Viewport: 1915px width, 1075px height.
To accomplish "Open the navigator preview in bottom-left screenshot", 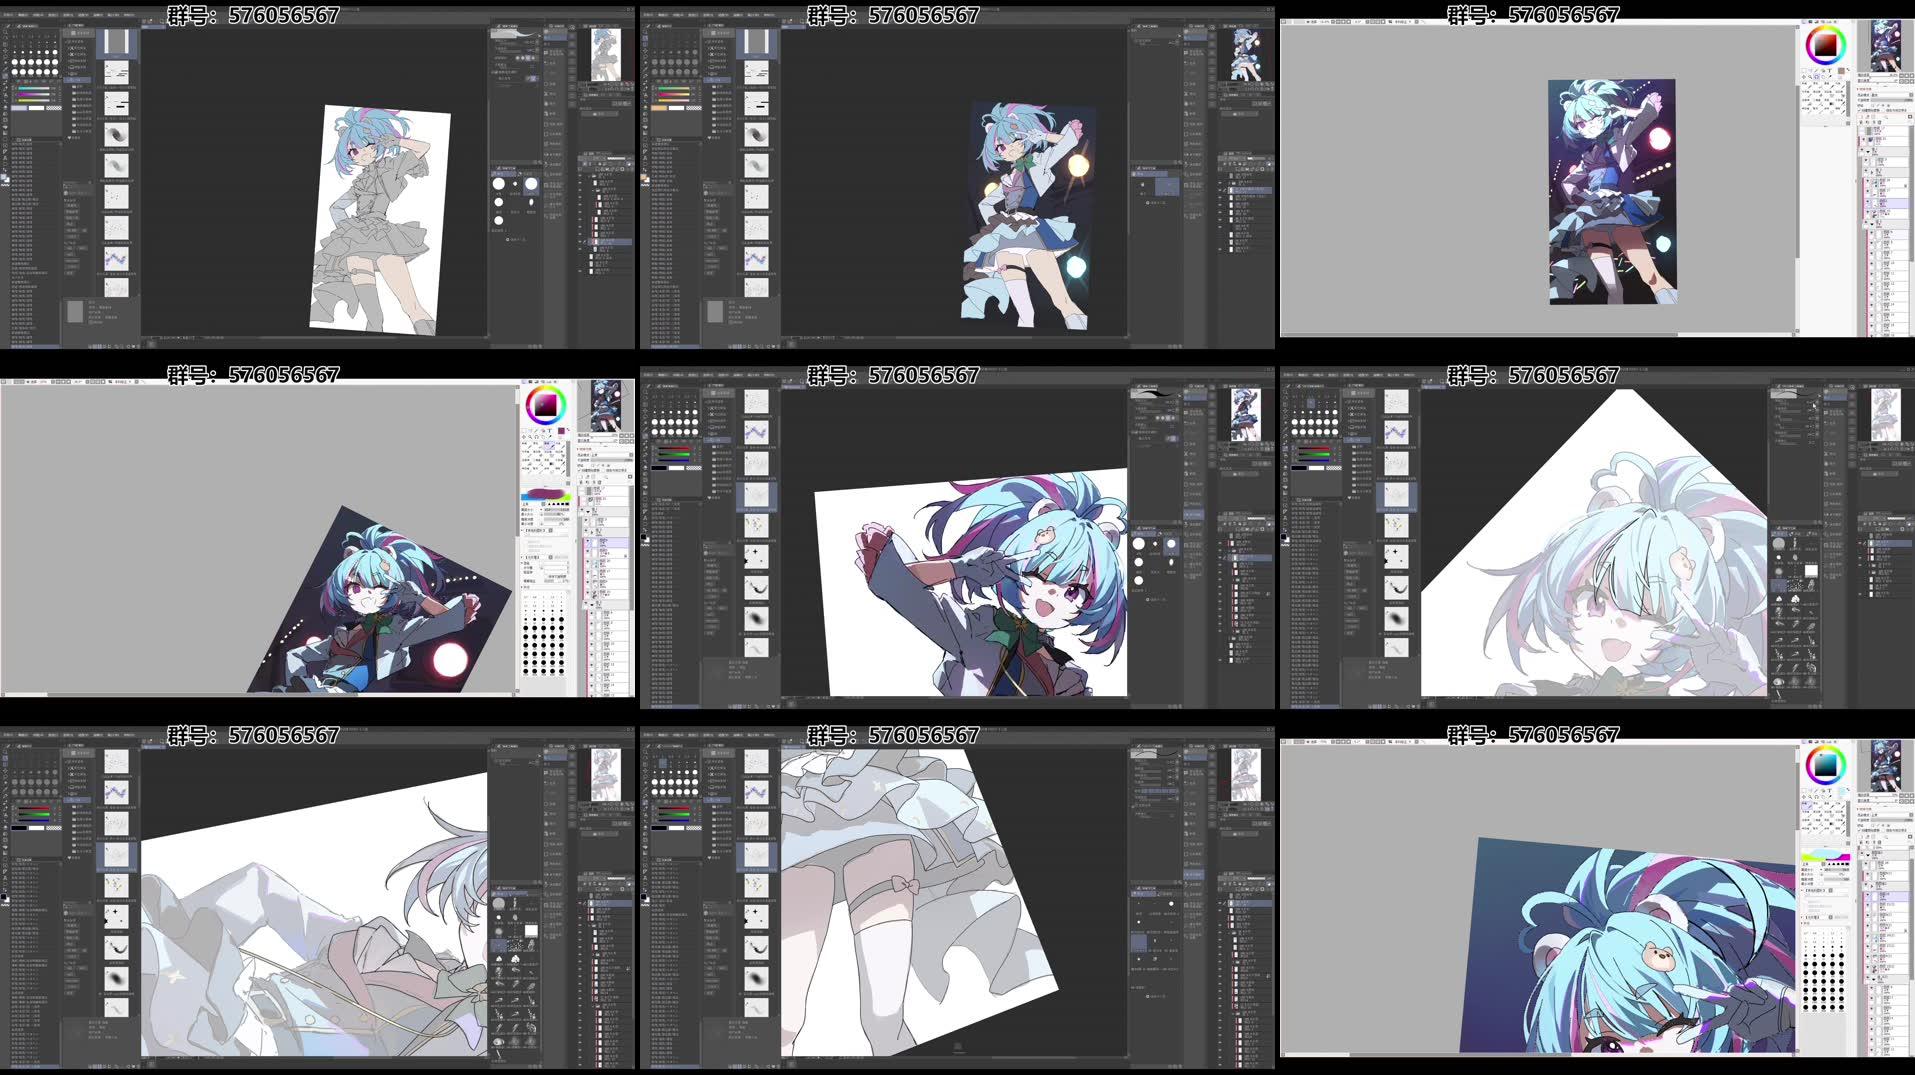I will pos(605,775).
